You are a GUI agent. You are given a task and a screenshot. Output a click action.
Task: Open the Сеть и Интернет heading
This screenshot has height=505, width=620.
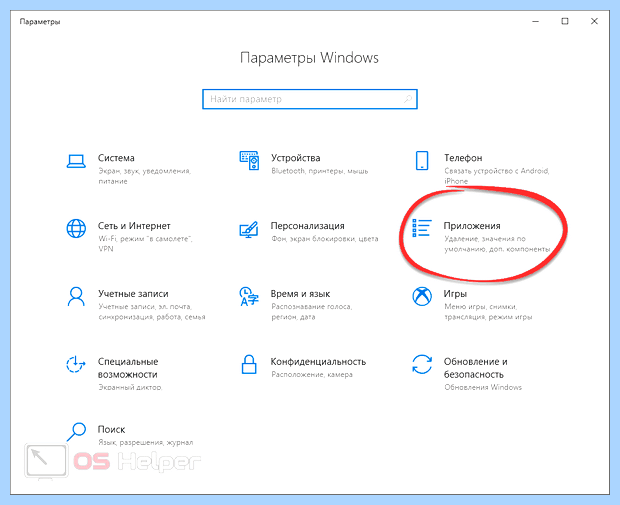pyautogui.click(x=134, y=226)
